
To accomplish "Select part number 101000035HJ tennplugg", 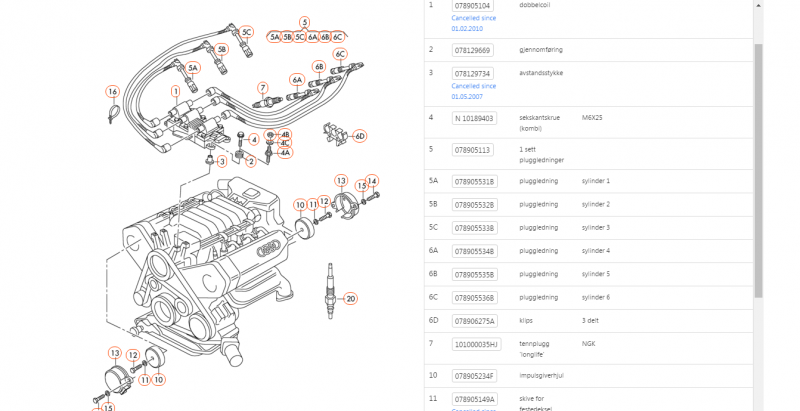I will point(476,344).
